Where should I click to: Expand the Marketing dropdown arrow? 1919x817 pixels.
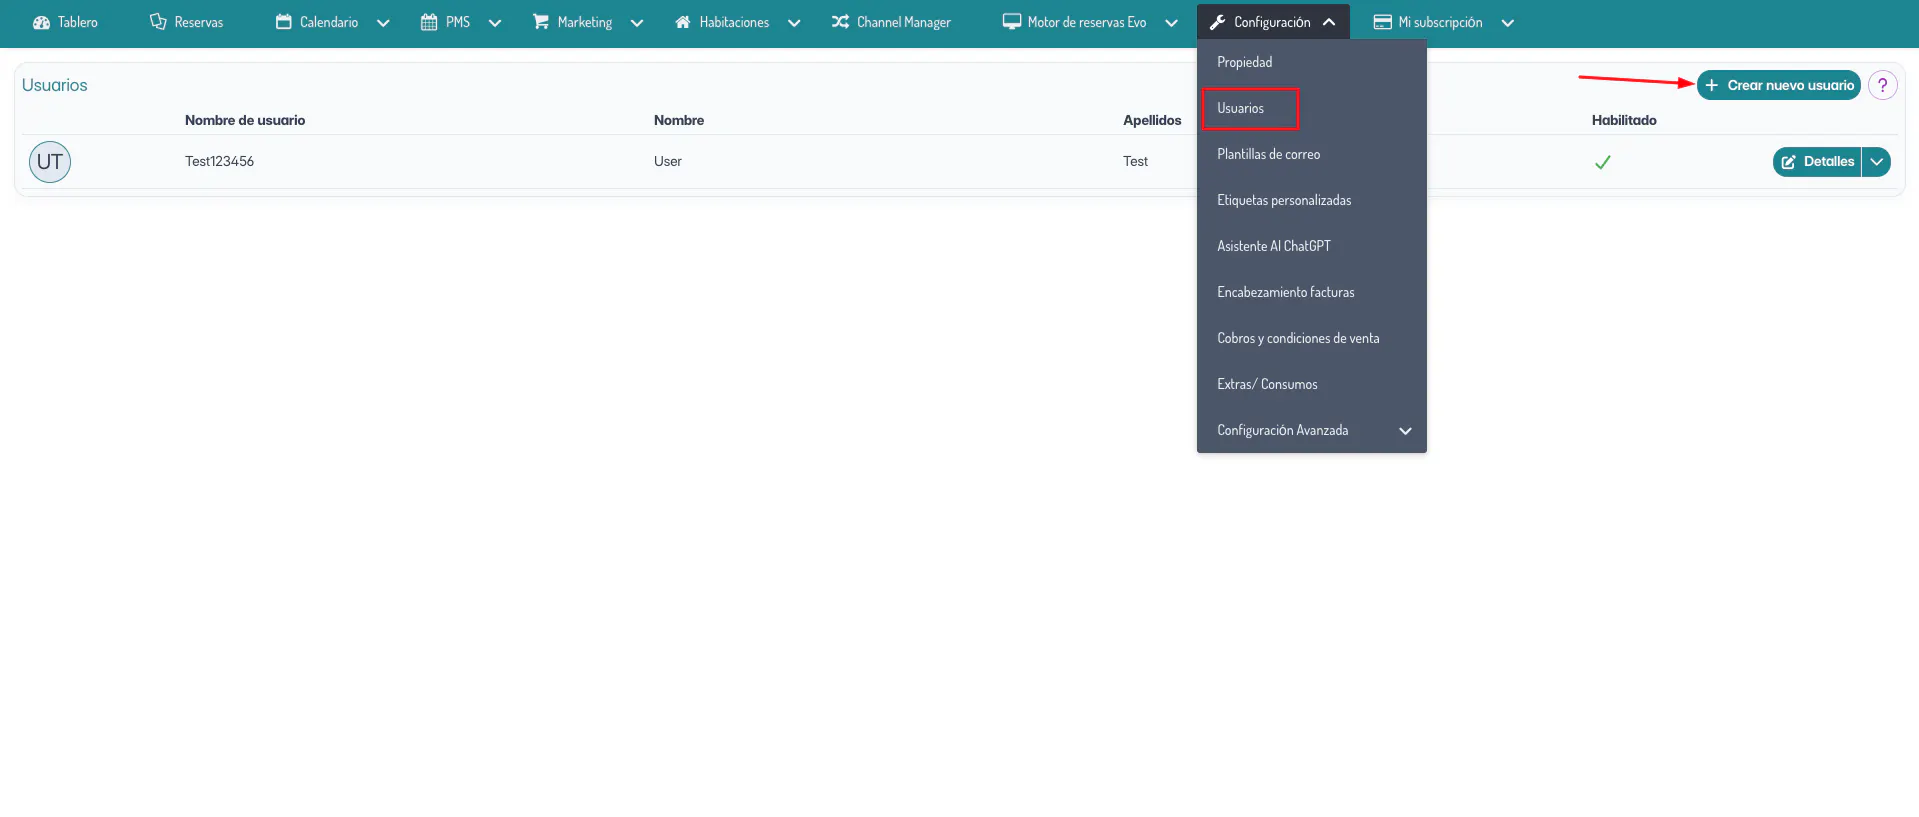[637, 23]
